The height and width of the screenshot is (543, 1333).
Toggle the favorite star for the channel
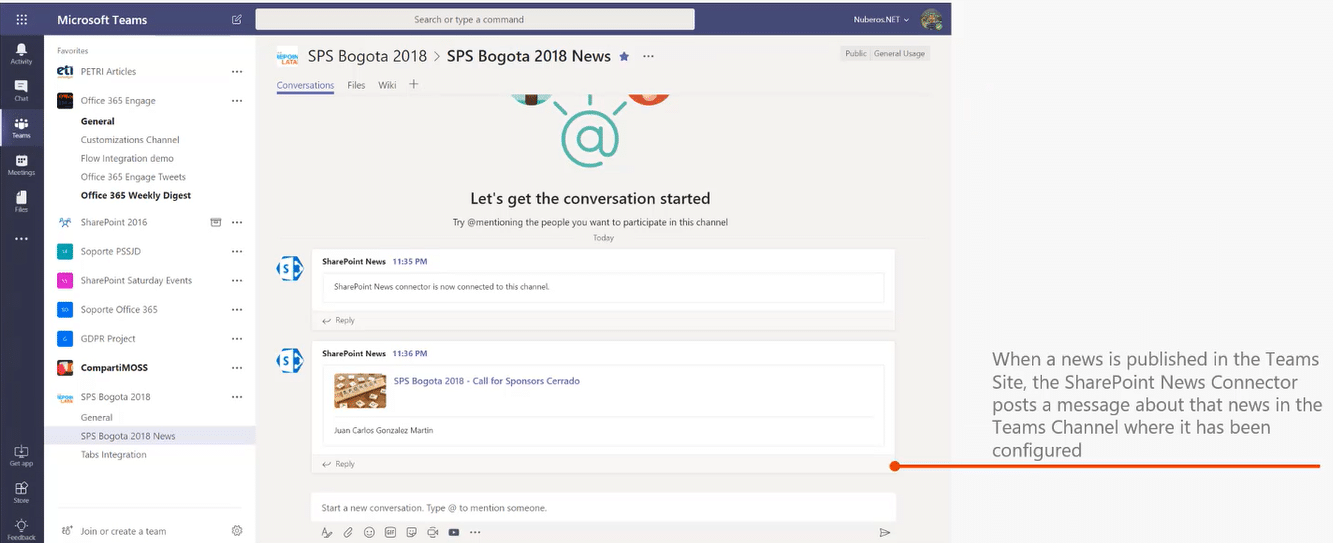click(624, 57)
